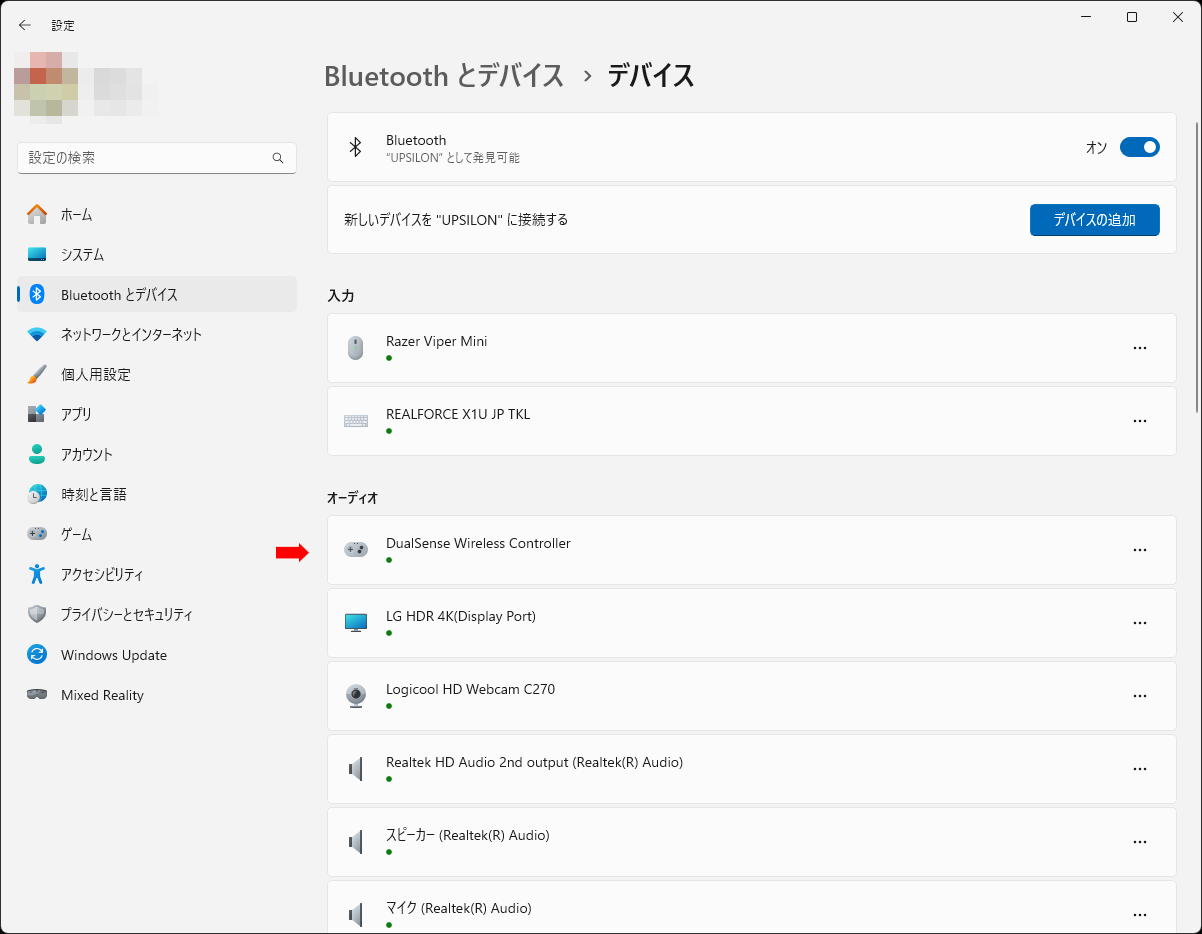1202x934 pixels.
Task: Click the search magnifier icon in the settings search
Action: (x=278, y=158)
